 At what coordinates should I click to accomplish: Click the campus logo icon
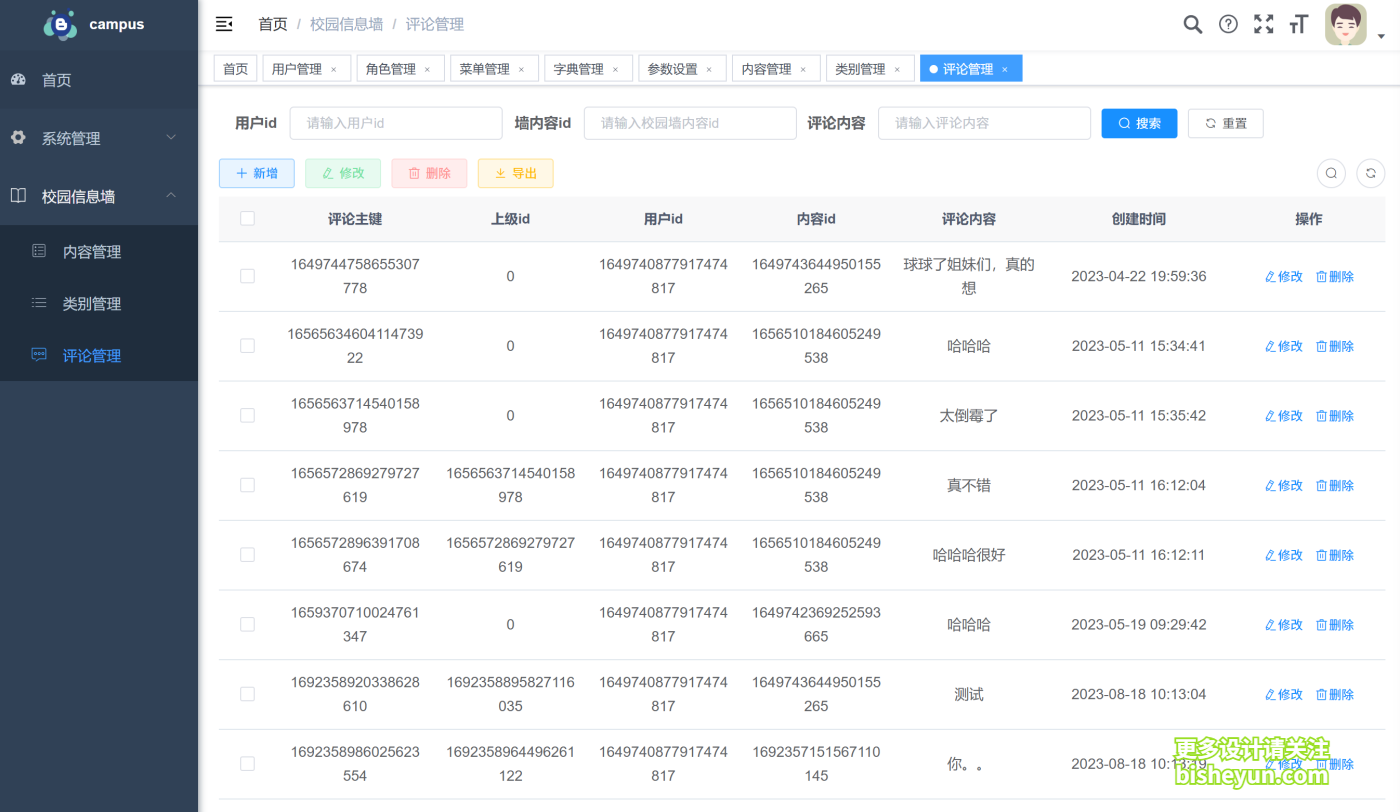pos(61,25)
